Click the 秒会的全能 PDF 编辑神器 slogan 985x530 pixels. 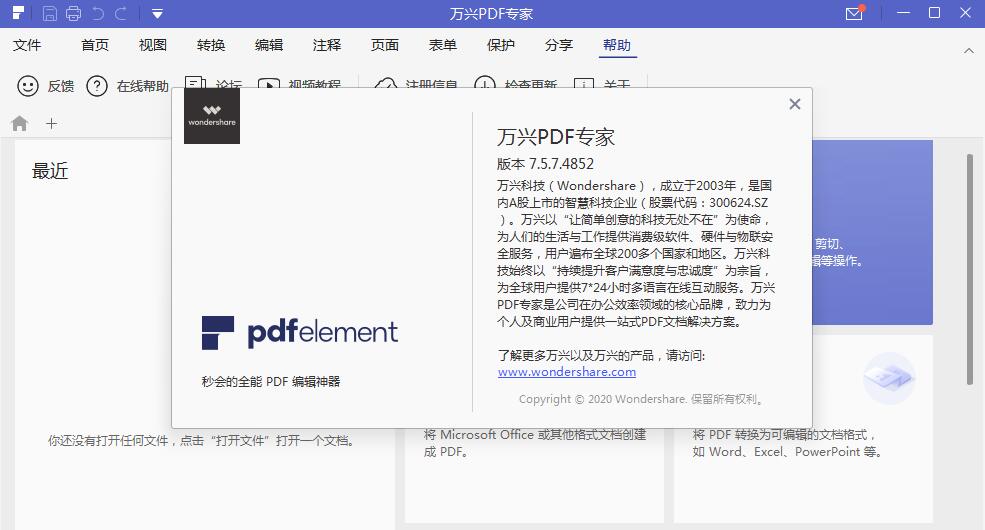click(271, 381)
